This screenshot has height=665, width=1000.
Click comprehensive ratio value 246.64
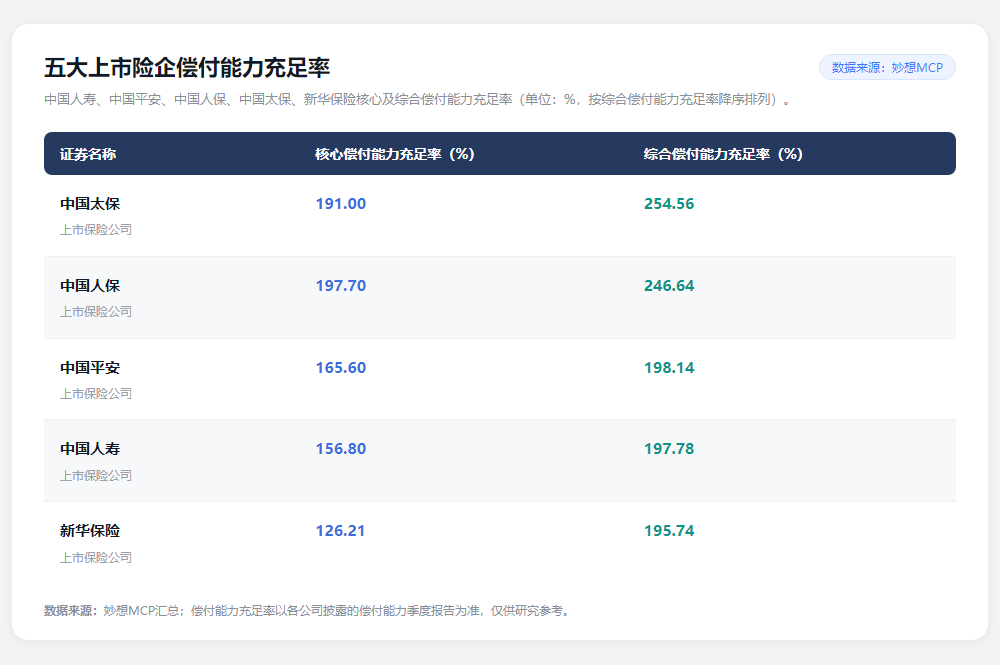coord(669,286)
